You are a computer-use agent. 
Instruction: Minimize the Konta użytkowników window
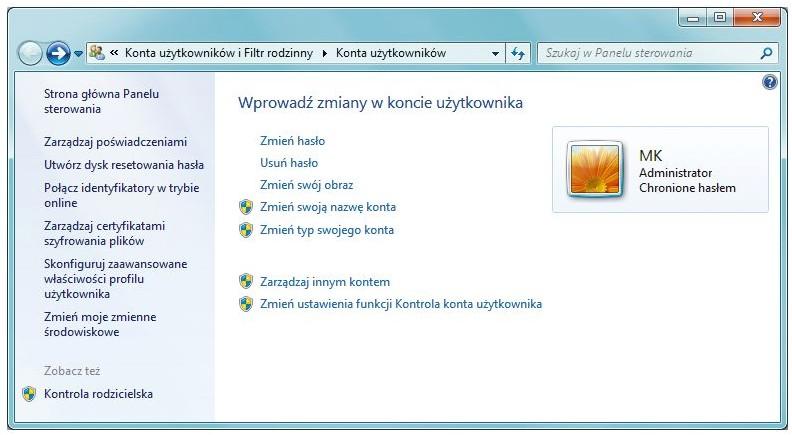693,18
